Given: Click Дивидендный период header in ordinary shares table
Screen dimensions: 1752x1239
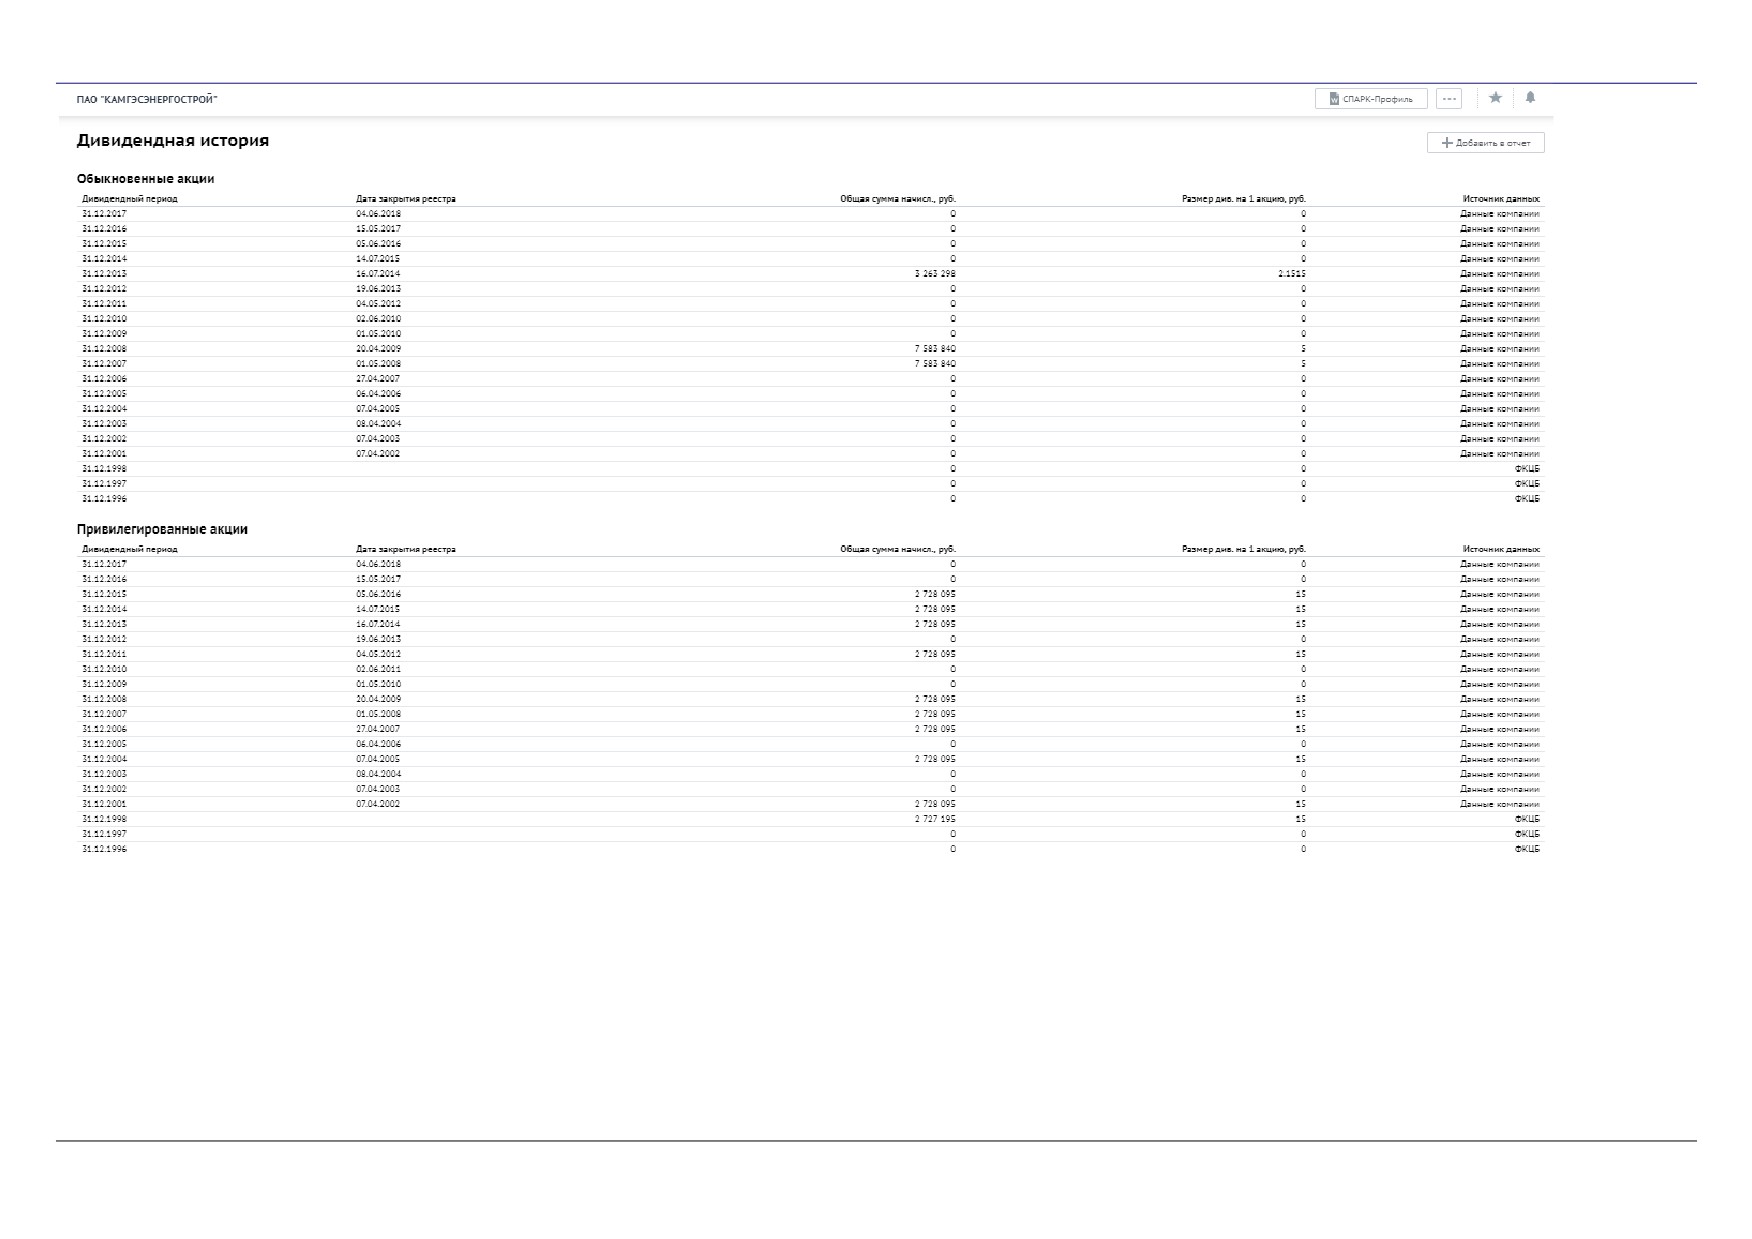Looking at the screenshot, I should tap(130, 199).
